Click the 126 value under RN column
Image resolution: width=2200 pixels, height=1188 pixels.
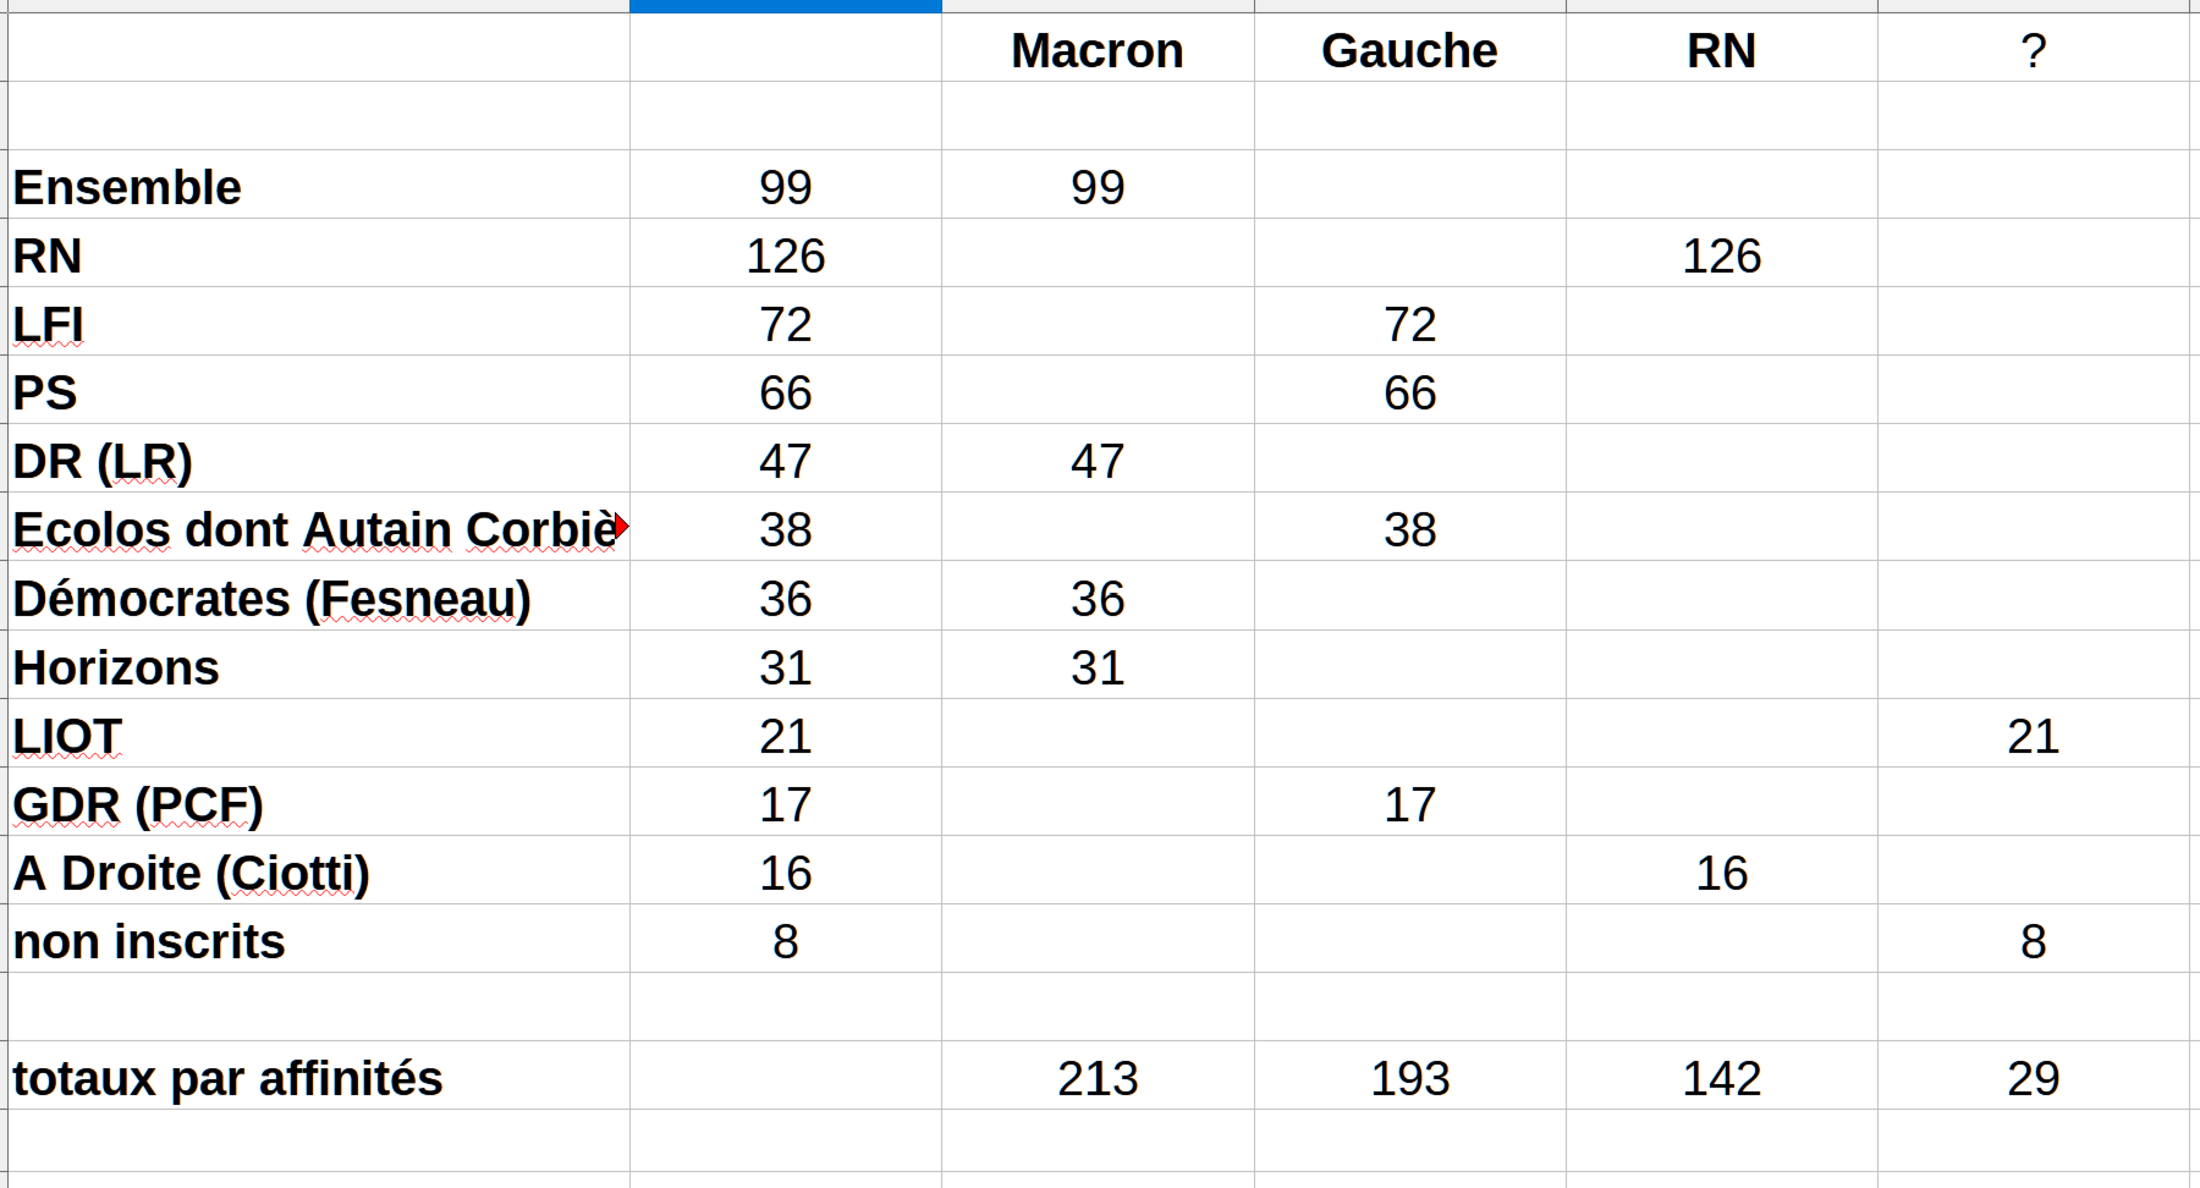click(x=1721, y=256)
